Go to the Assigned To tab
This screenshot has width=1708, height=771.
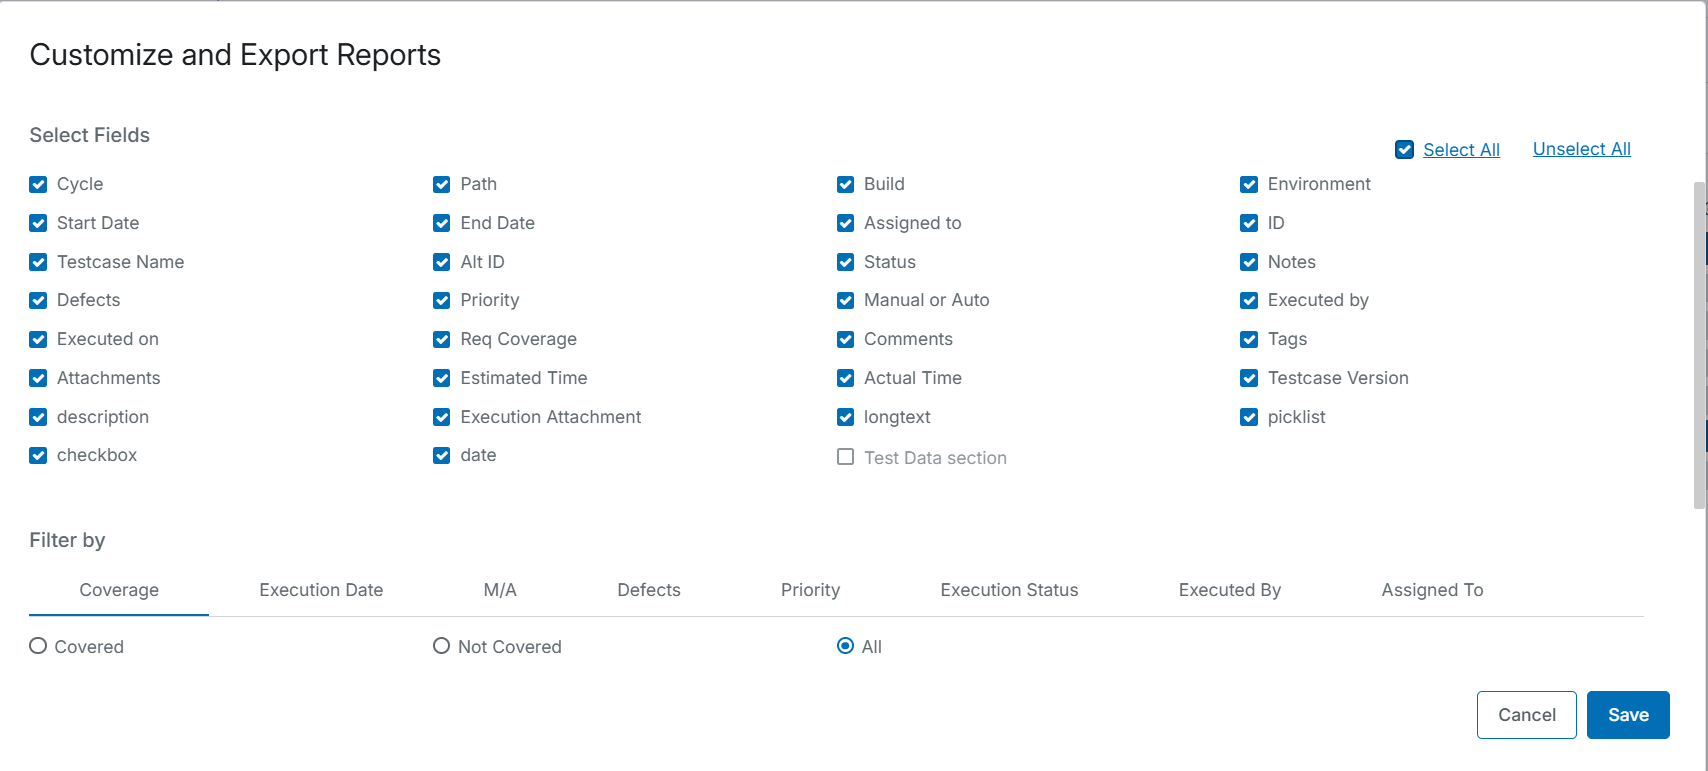coord(1432,590)
